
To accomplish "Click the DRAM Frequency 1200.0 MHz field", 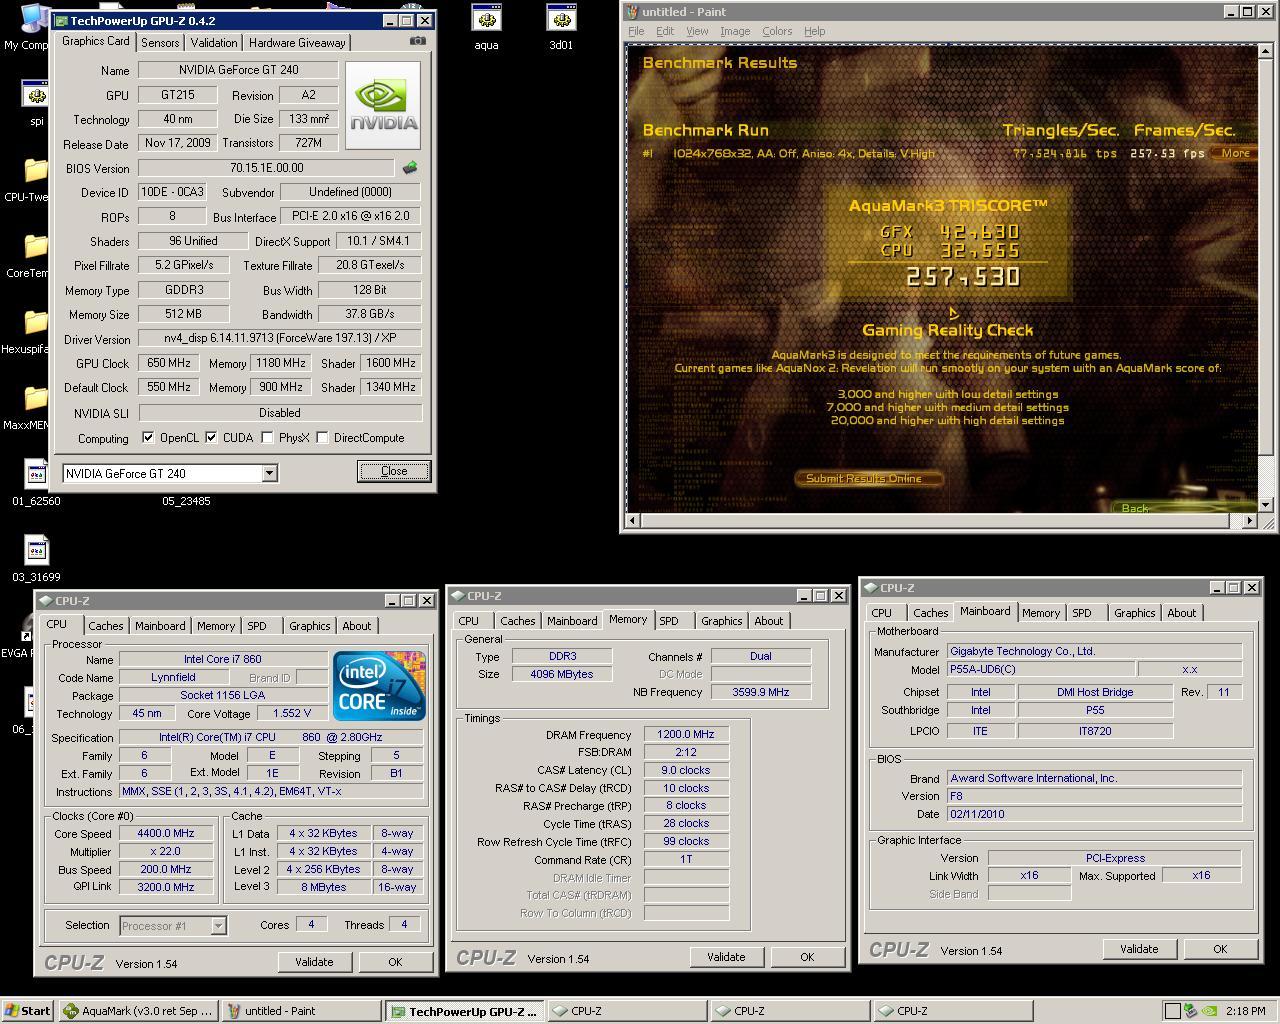I will pyautogui.click(x=686, y=734).
